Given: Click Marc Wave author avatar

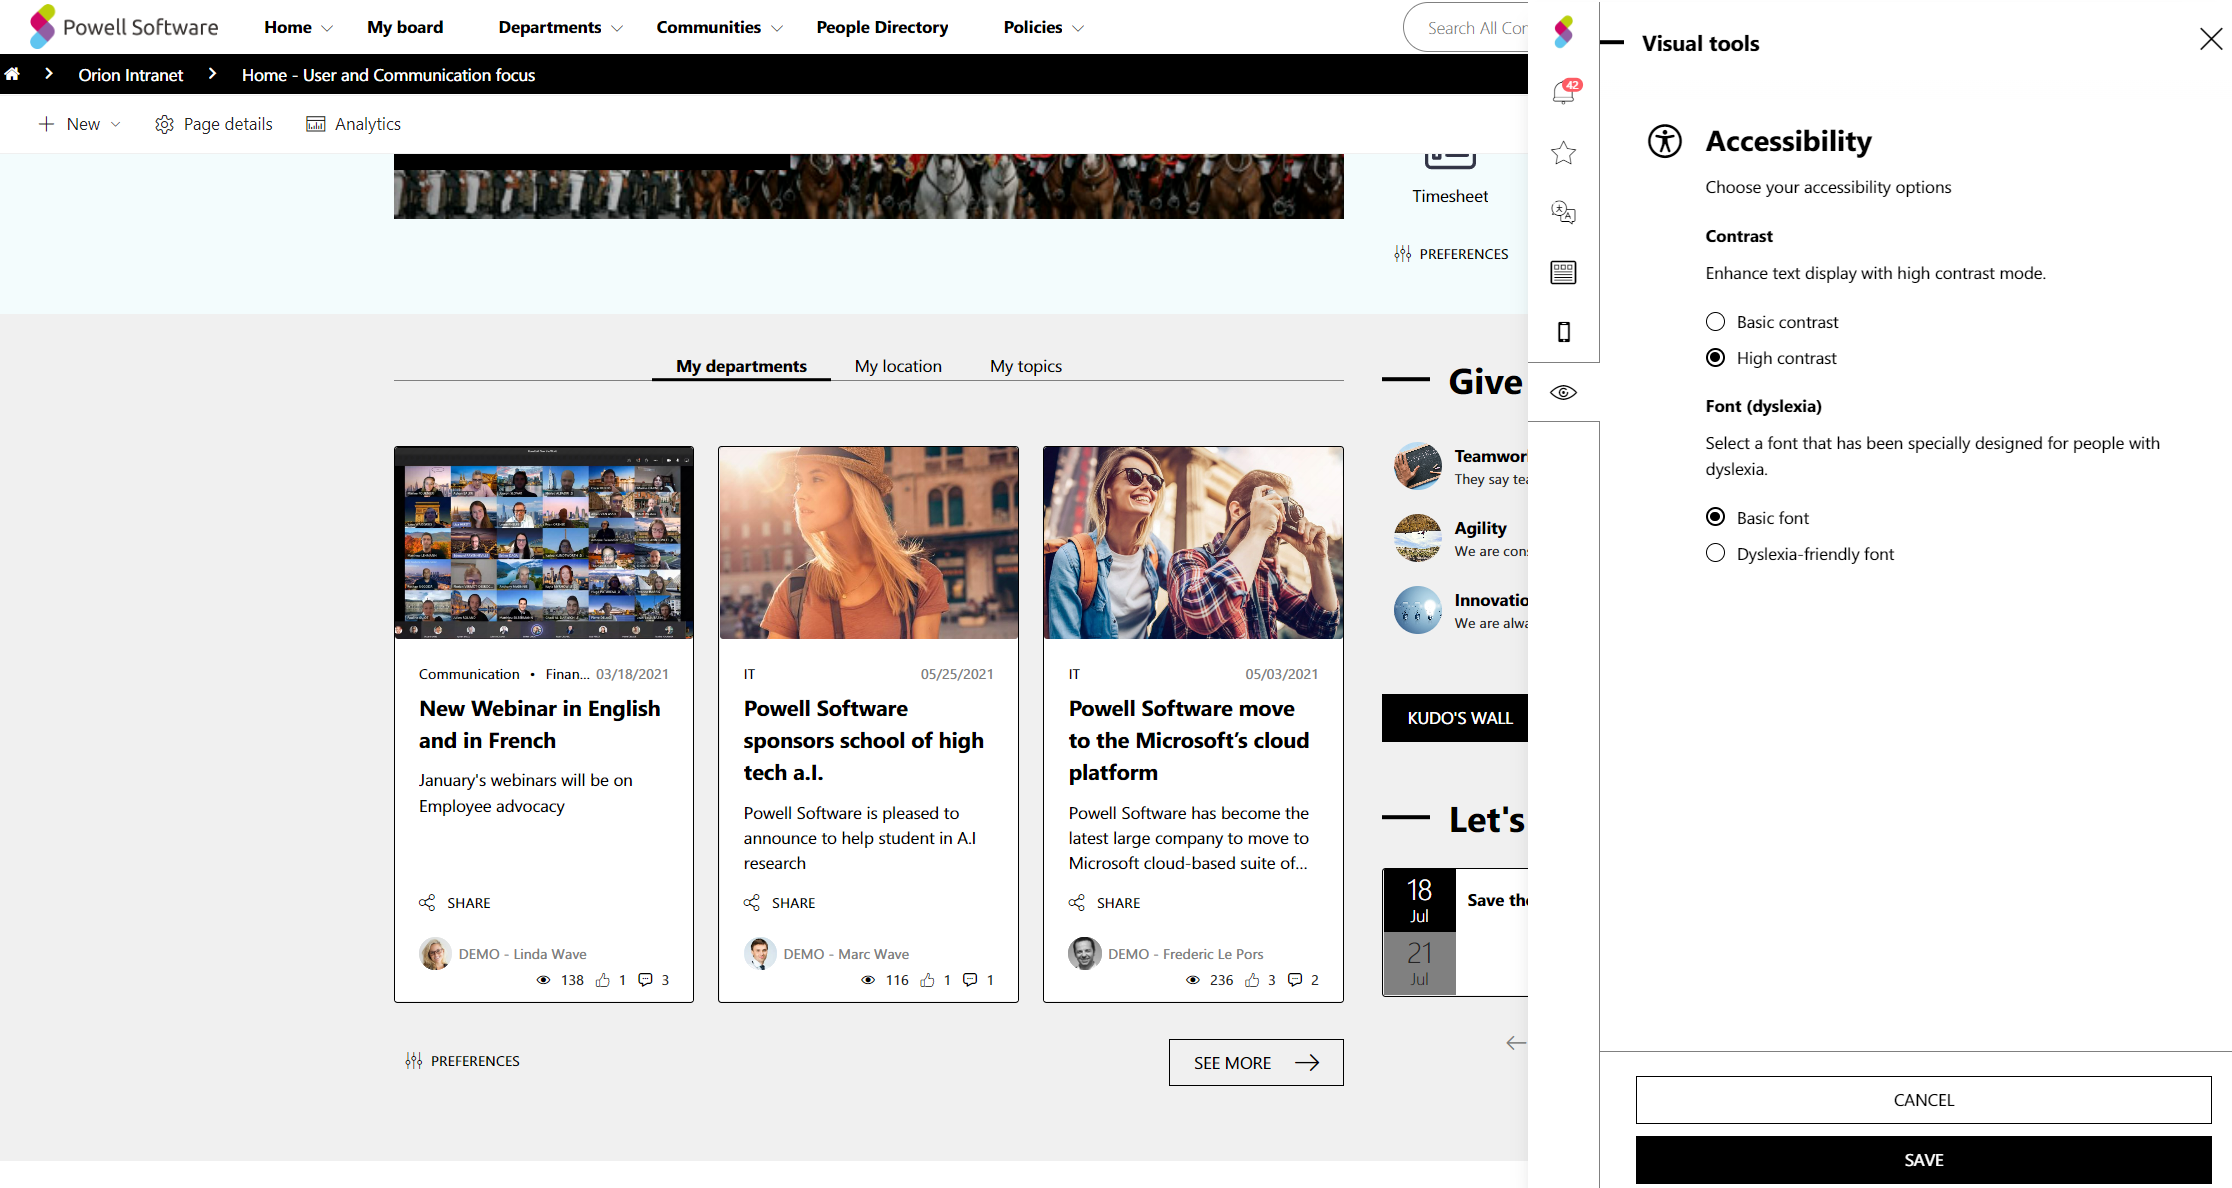Looking at the screenshot, I should tap(760, 953).
